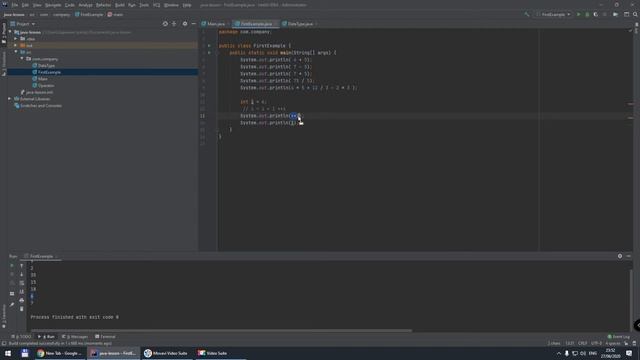Toggle Favorites side stripe button
640x360 pixels.
(4, 316)
